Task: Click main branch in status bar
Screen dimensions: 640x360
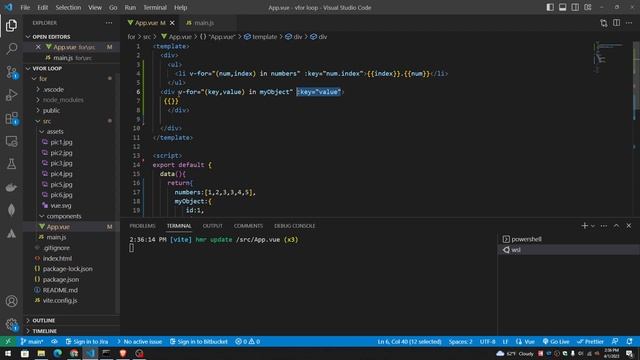Action: [32, 342]
